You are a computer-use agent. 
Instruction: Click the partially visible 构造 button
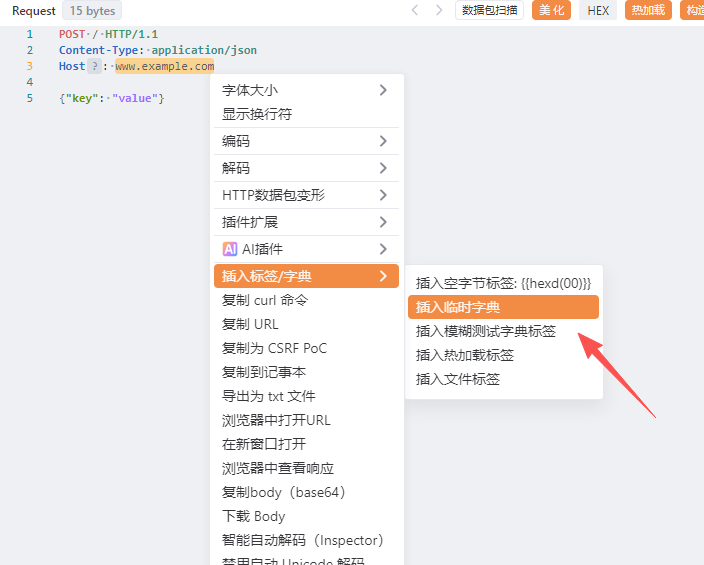[692, 10]
